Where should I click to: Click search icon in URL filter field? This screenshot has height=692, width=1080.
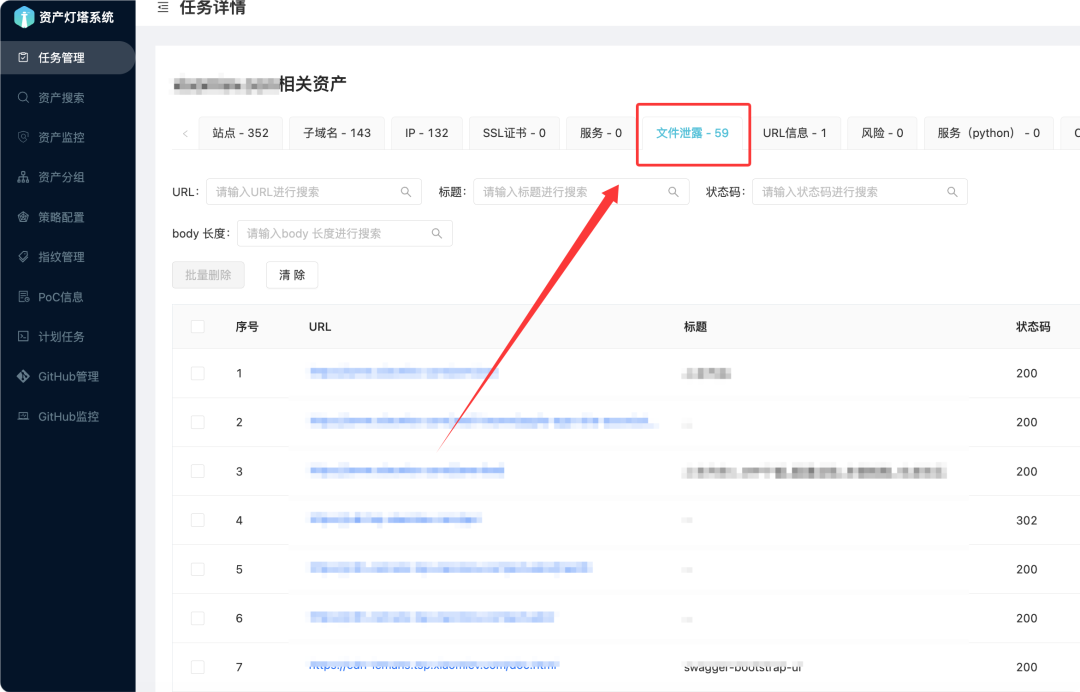406,192
